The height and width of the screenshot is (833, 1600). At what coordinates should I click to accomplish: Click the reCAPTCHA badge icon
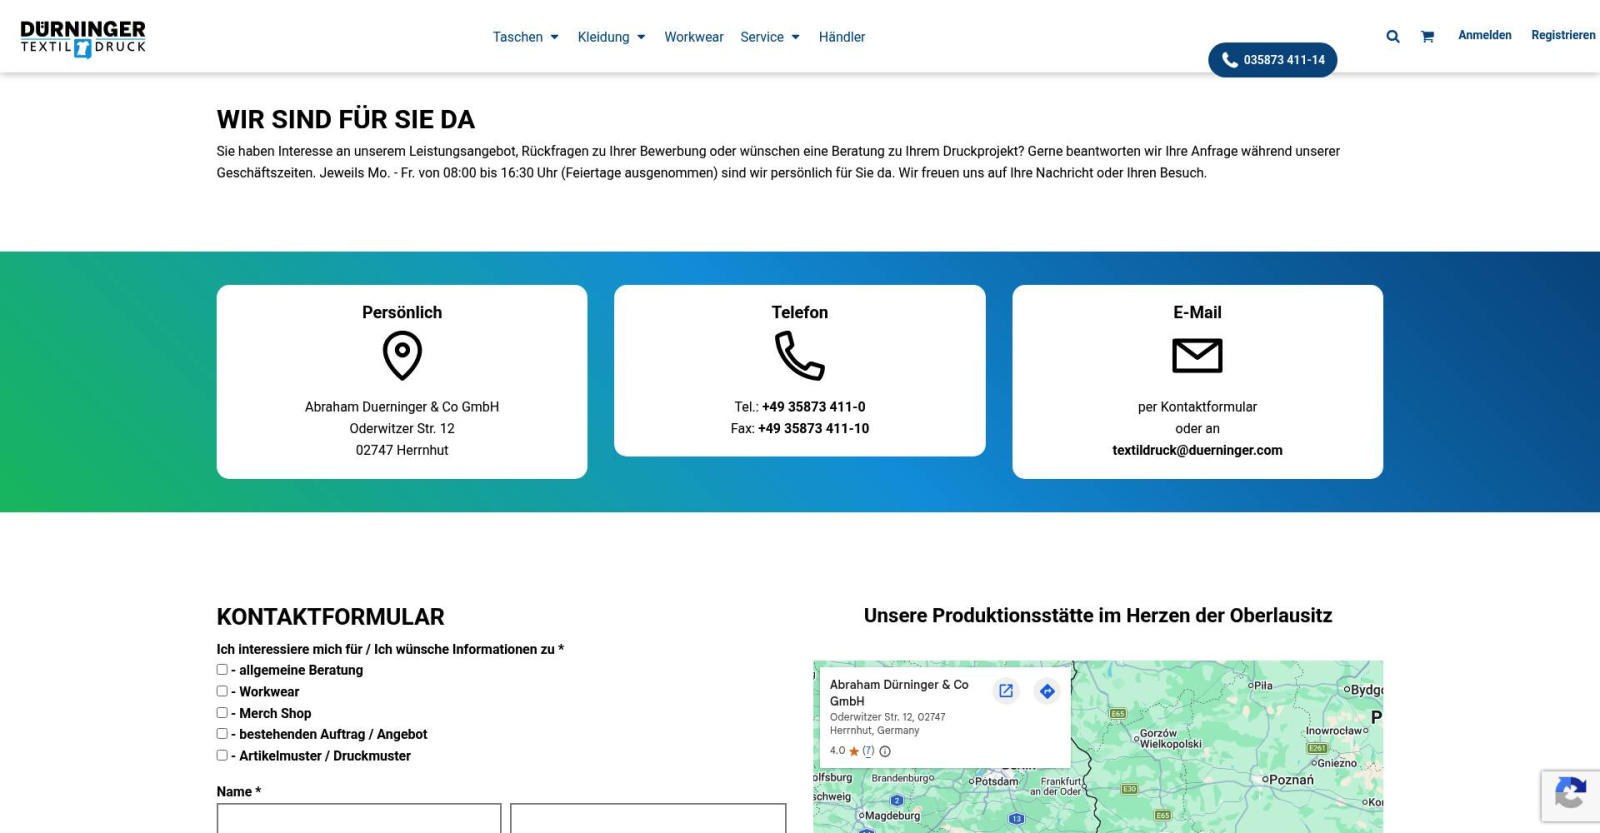(1569, 795)
